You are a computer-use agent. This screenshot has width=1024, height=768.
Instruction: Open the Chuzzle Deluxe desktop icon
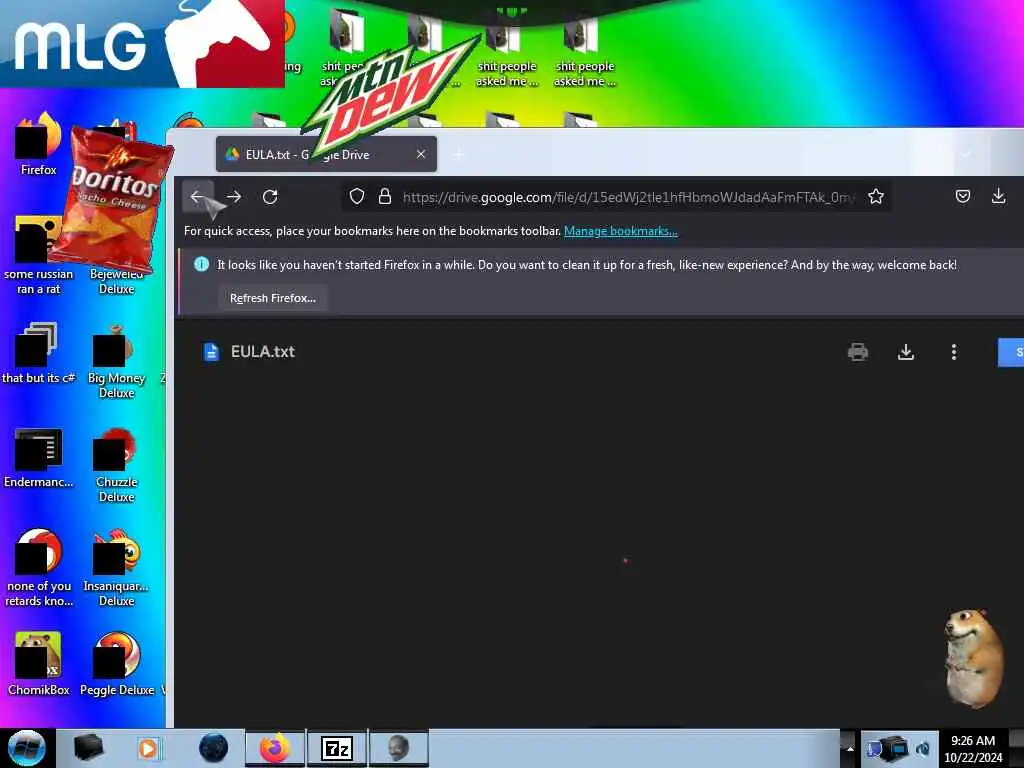click(x=116, y=464)
